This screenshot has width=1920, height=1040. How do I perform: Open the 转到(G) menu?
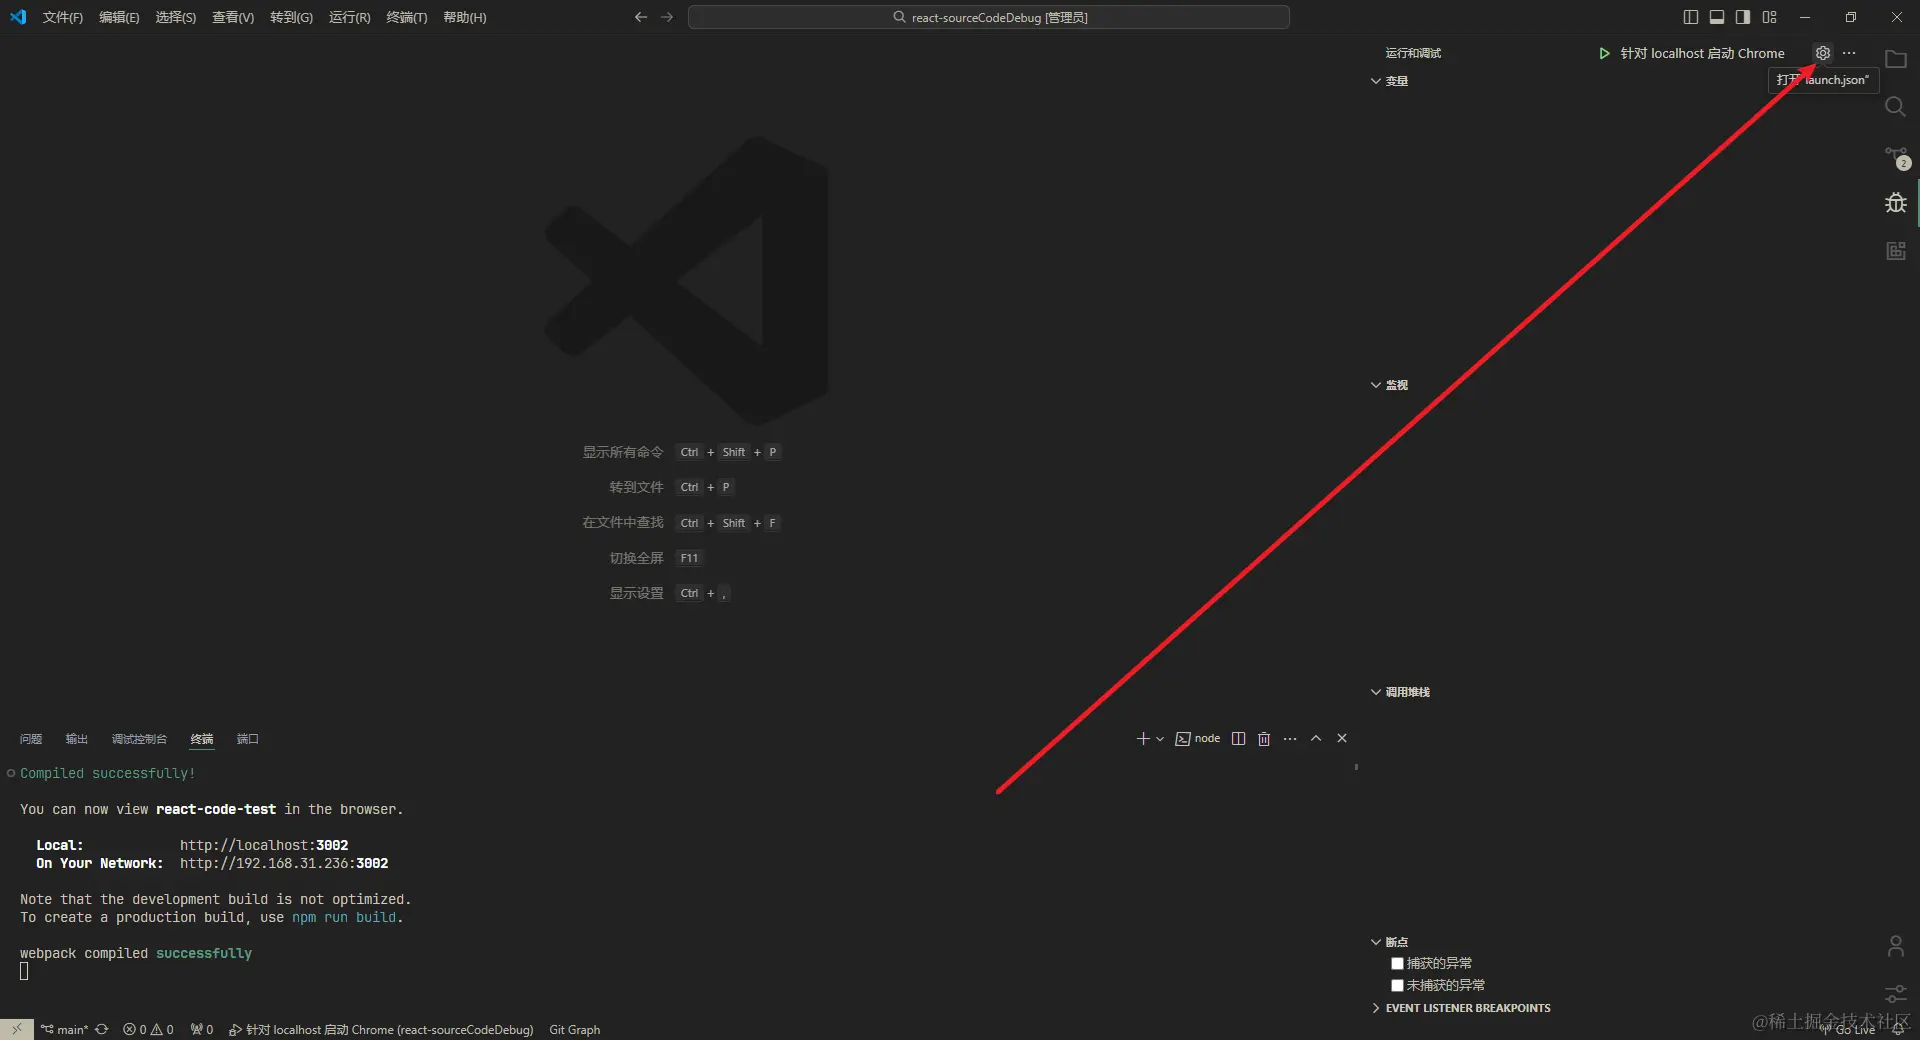coord(291,17)
